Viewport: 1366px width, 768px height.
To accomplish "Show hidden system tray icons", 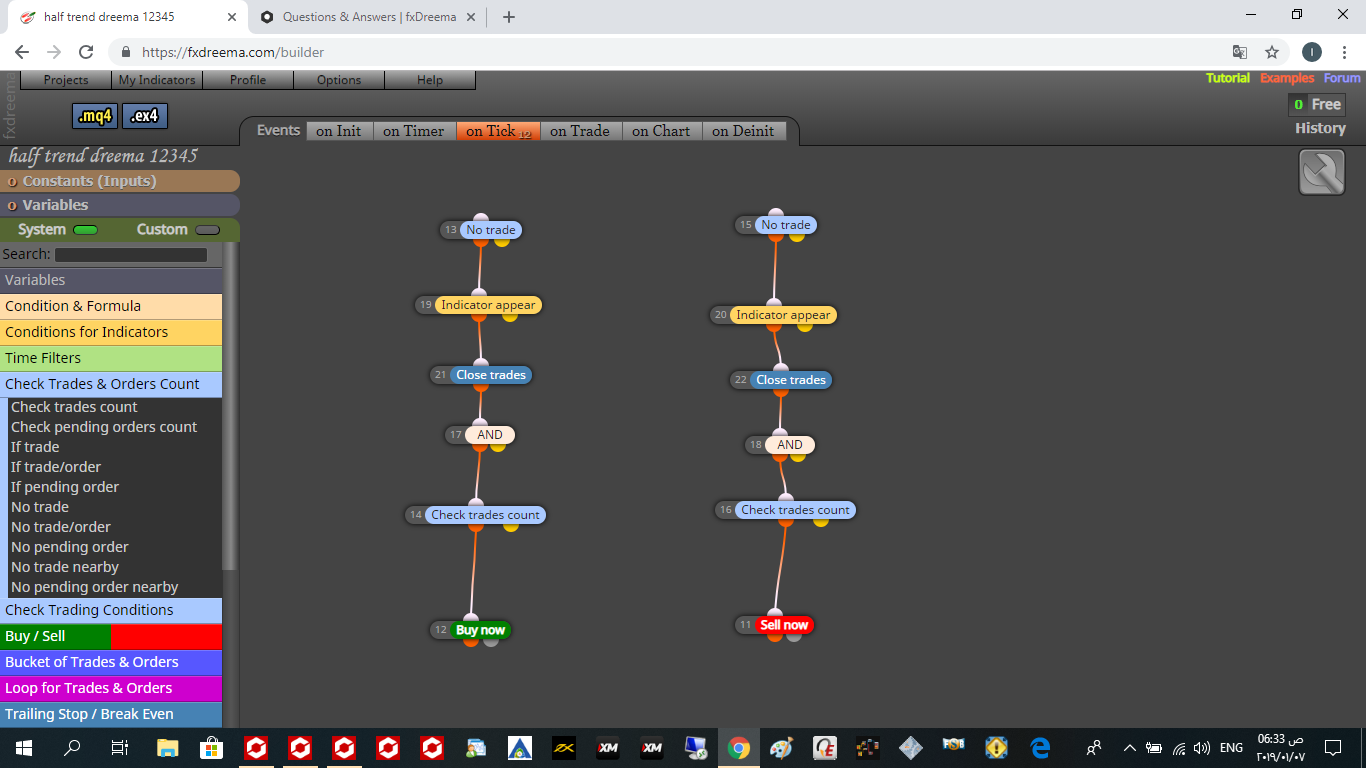I will click(x=1130, y=747).
